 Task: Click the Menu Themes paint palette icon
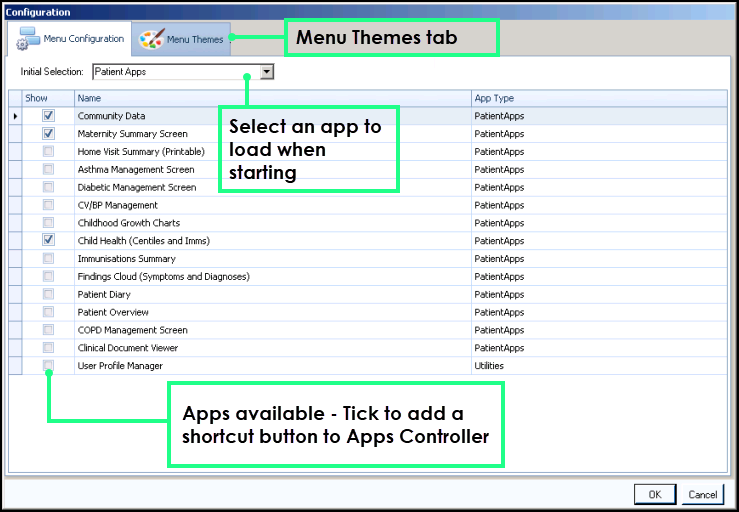151,40
